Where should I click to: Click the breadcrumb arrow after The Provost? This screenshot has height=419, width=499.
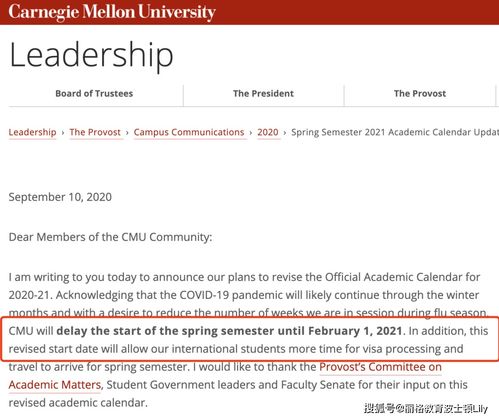(x=127, y=133)
